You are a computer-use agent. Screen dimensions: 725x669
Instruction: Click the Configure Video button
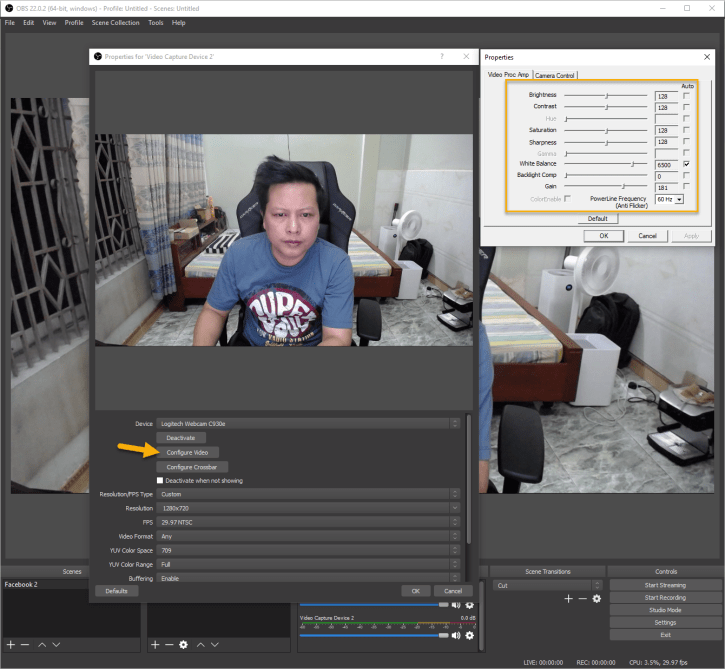click(x=188, y=452)
